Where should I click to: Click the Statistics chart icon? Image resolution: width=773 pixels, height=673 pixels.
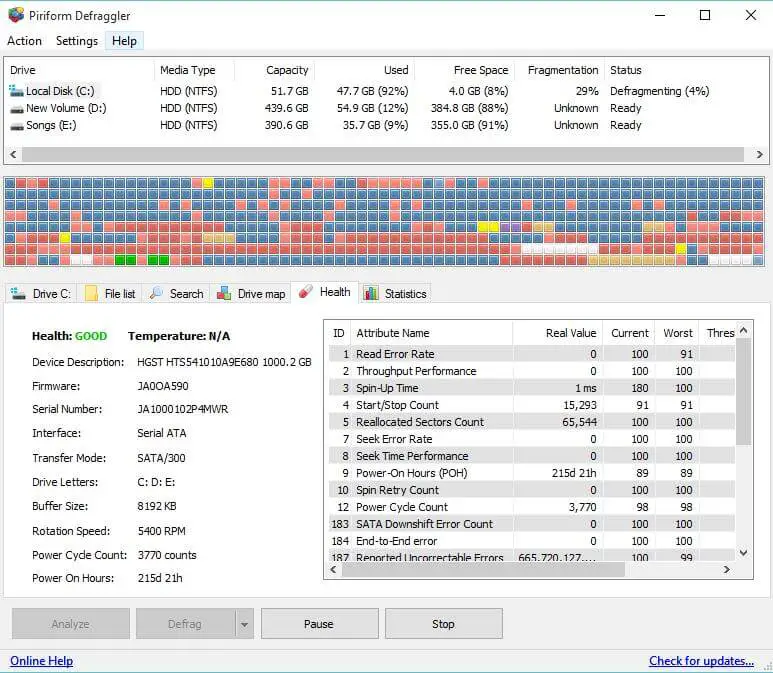pyautogui.click(x=371, y=293)
